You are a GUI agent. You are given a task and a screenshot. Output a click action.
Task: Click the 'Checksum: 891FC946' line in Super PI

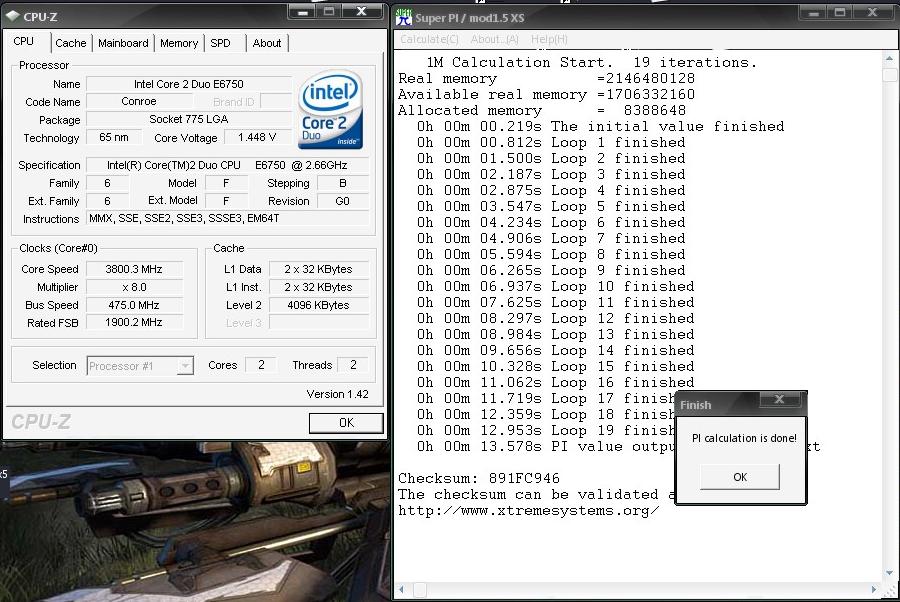[479, 478]
